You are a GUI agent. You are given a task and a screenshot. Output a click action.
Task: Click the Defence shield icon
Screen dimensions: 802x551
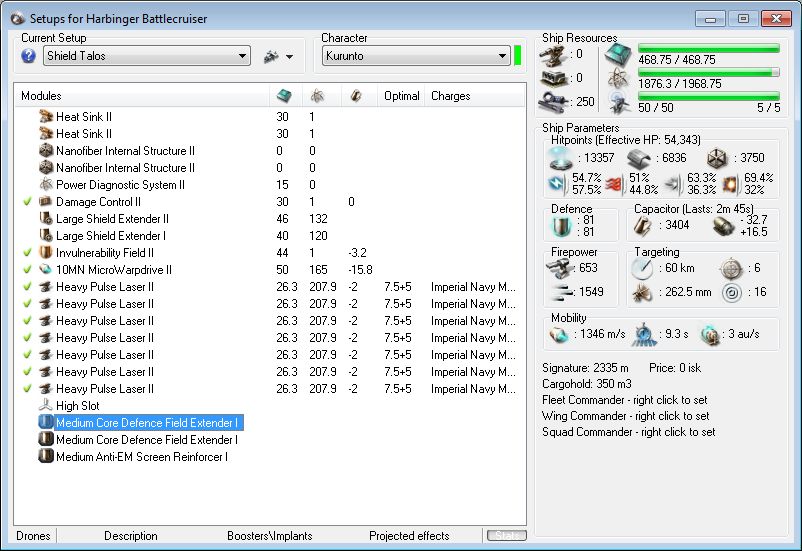coord(561,226)
